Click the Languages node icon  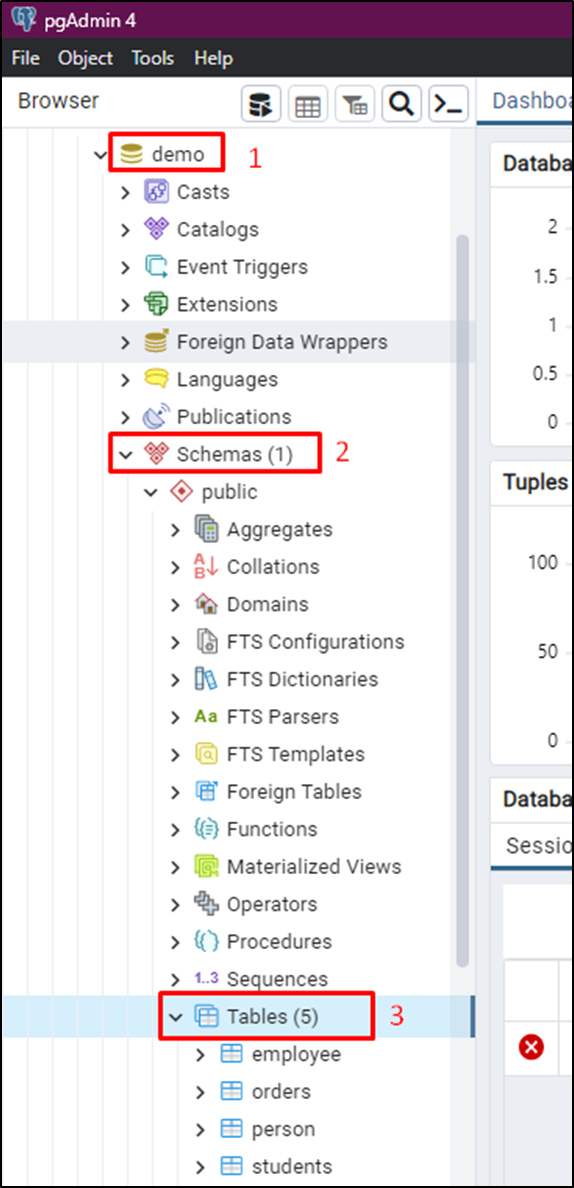click(156, 379)
